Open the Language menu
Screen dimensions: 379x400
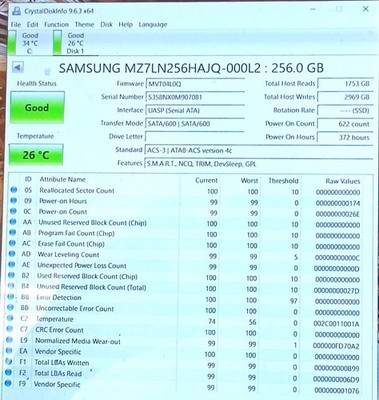[x=153, y=25]
